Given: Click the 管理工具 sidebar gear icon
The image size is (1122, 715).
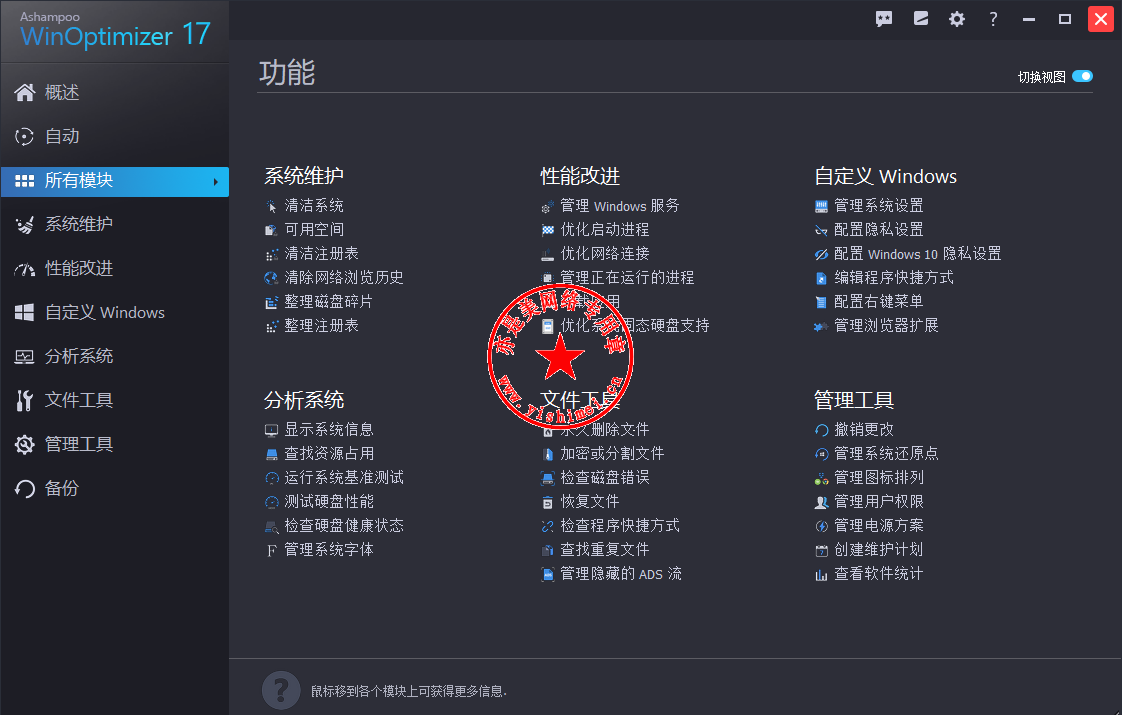Looking at the screenshot, I should pos(24,444).
